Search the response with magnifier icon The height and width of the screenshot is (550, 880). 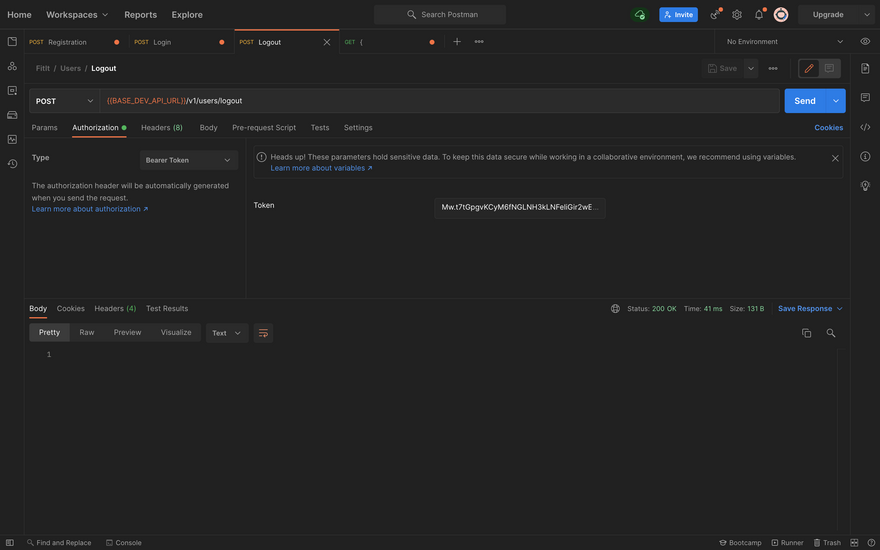click(831, 333)
